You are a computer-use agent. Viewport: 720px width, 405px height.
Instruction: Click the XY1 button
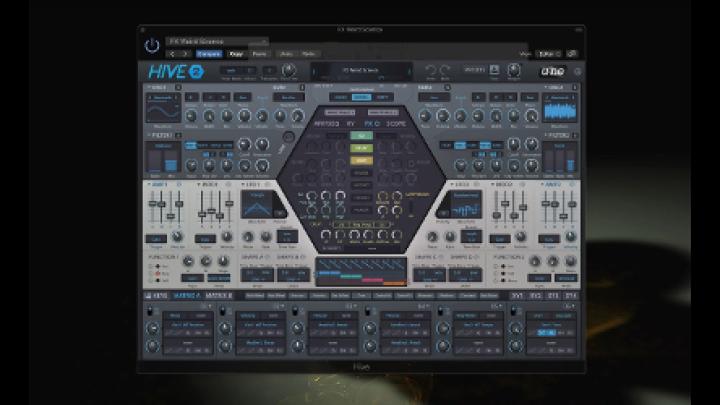(518, 295)
